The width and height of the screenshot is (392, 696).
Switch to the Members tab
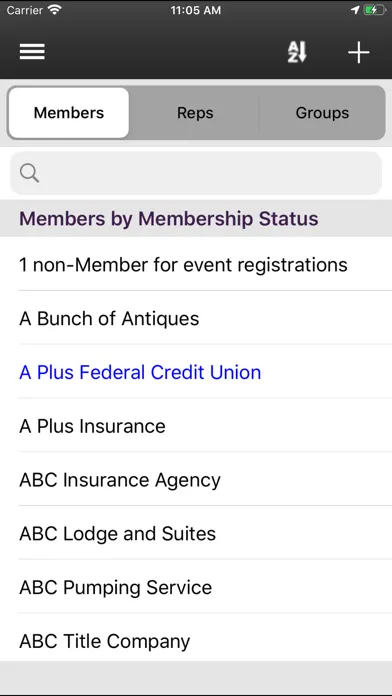(69, 113)
